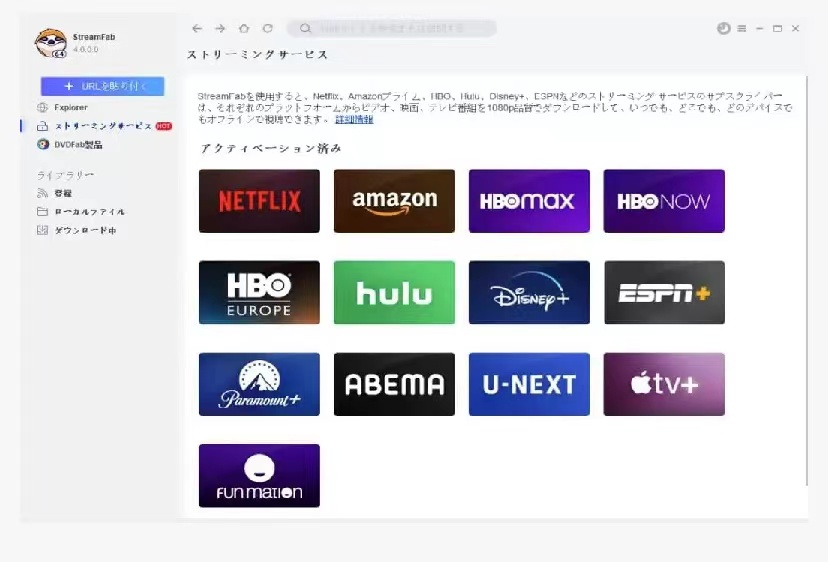Open the Disney+ service tile

[529, 292]
